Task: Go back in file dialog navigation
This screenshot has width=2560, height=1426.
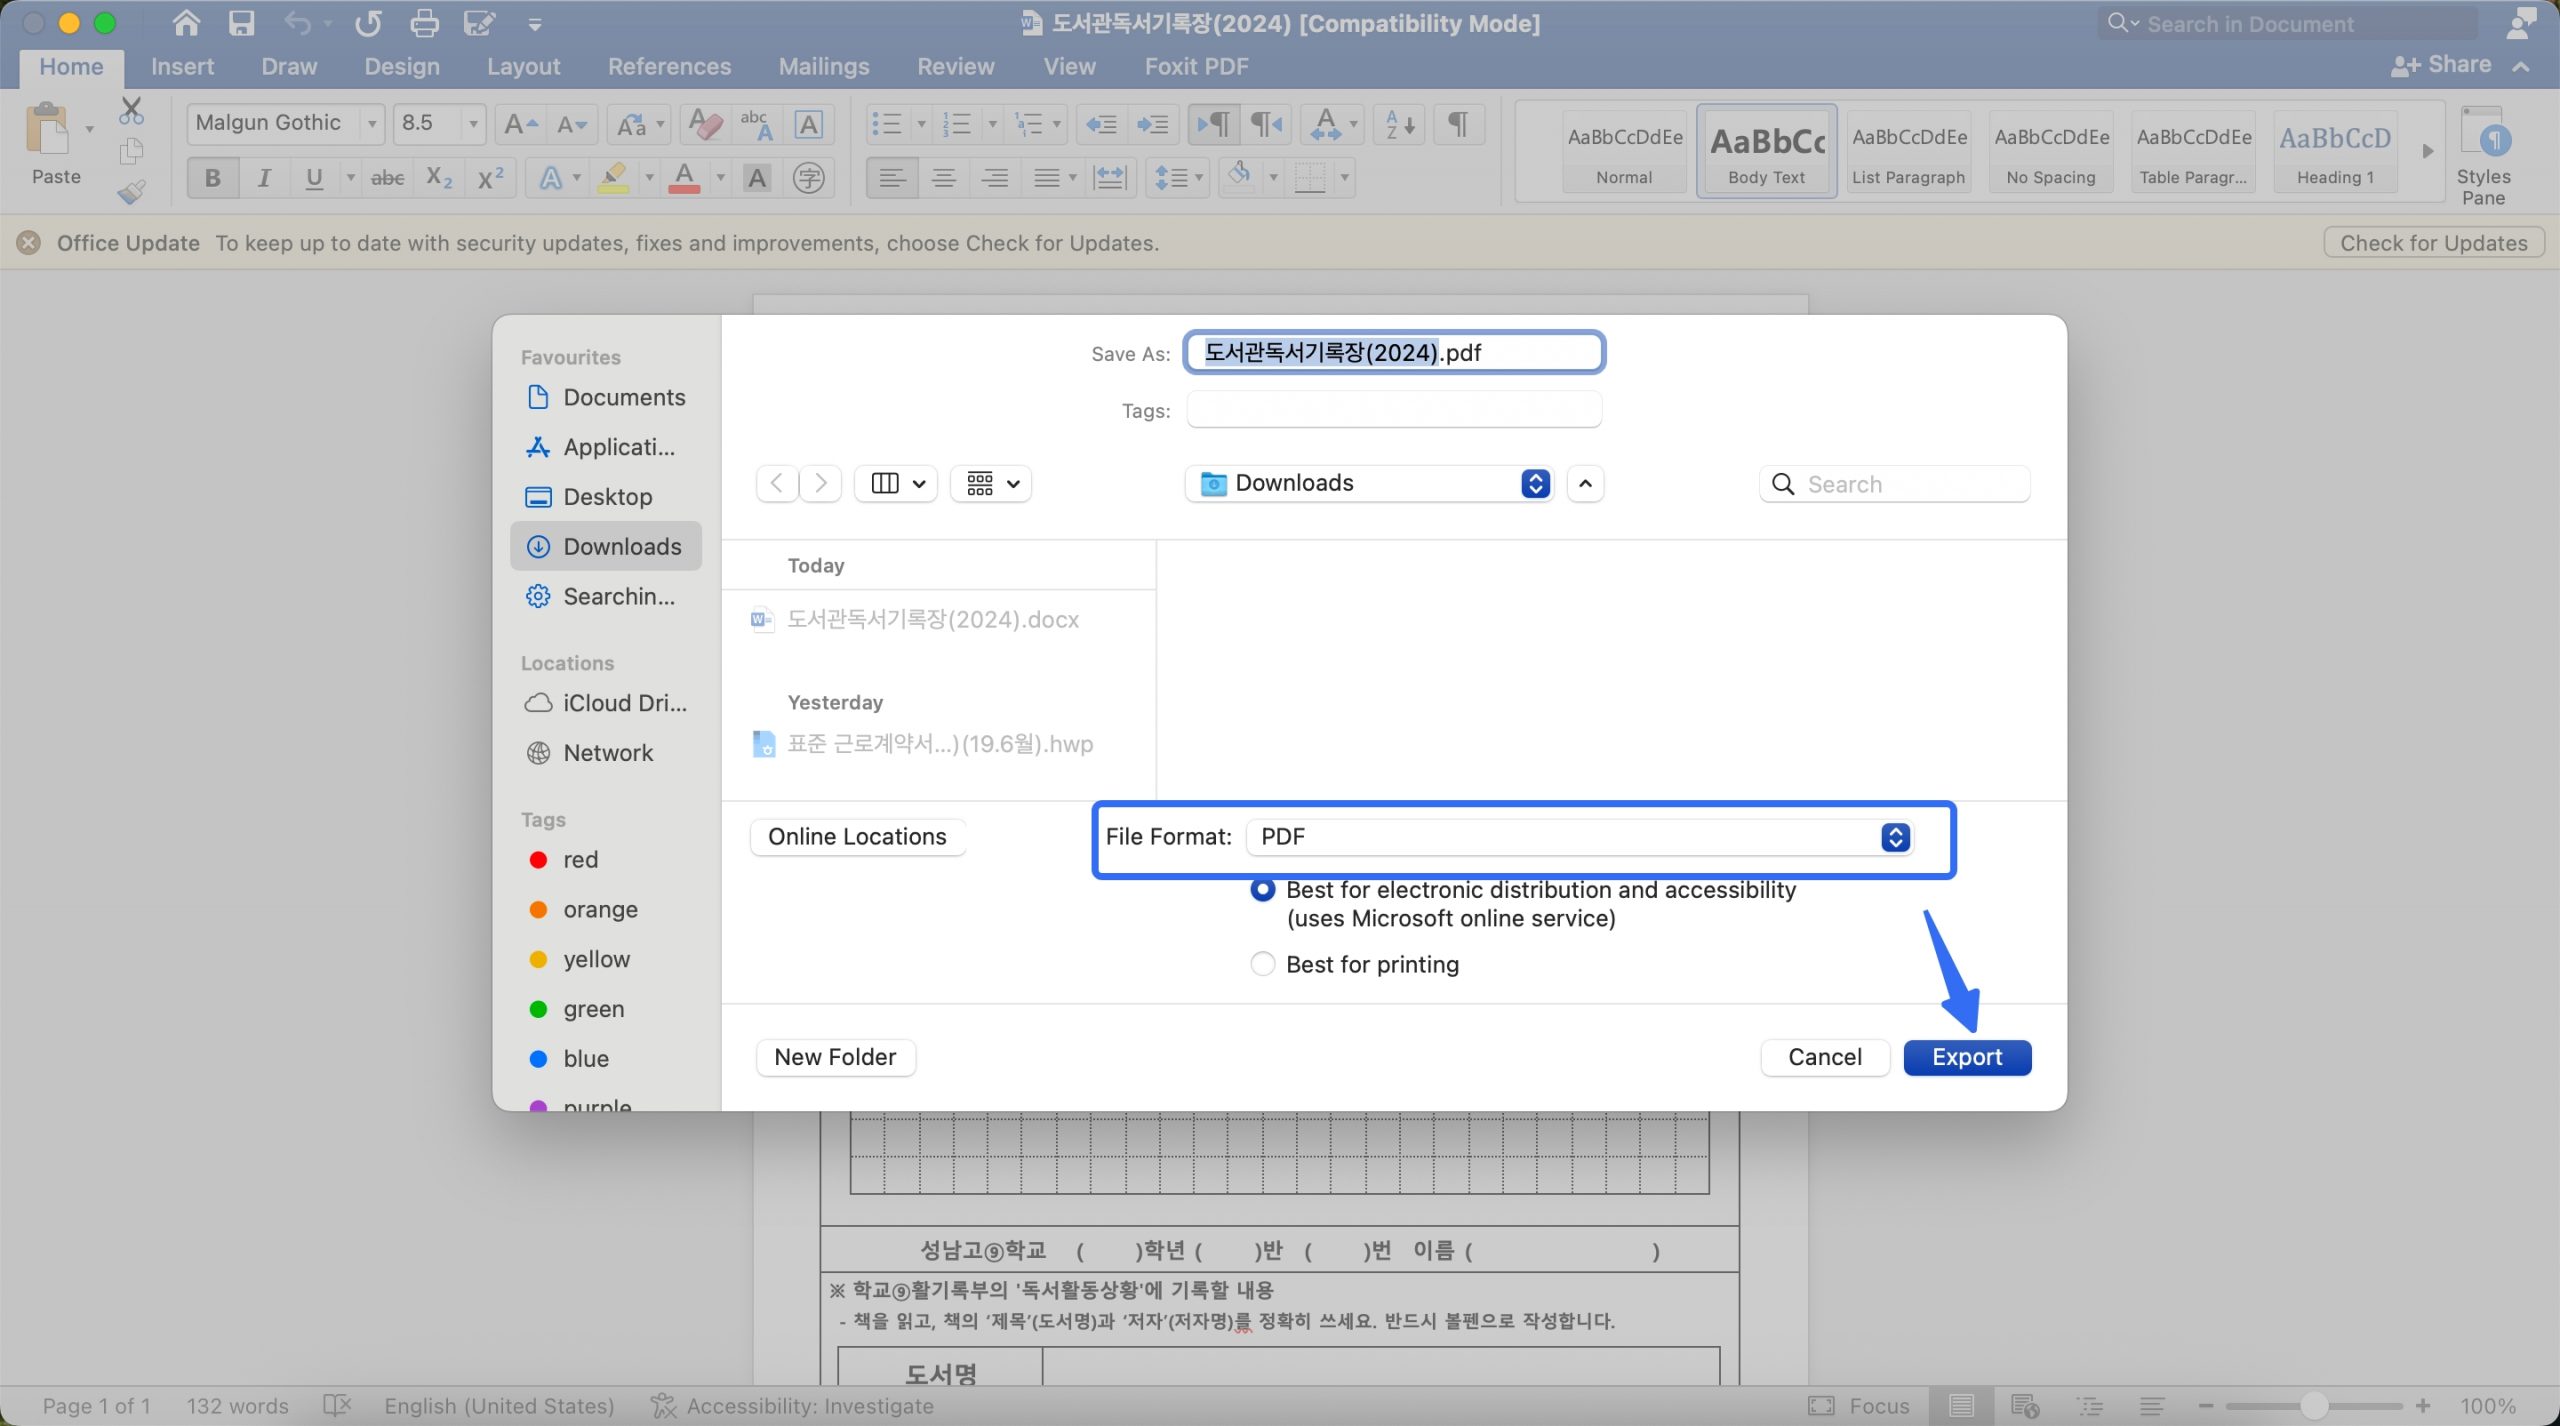Action: (x=777, y=484)
